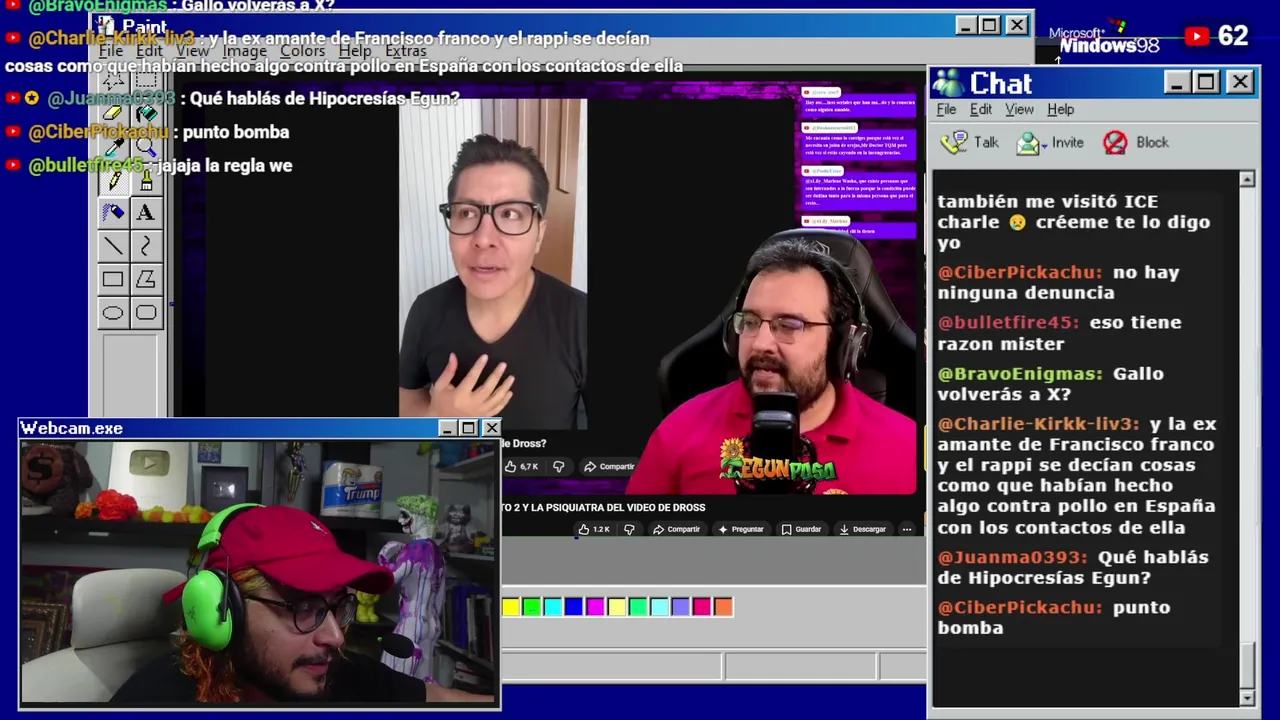The height and width of the screenshot is (720, 1280).
Task: Choose the cyan color swatch
Action: pos(553,606)
